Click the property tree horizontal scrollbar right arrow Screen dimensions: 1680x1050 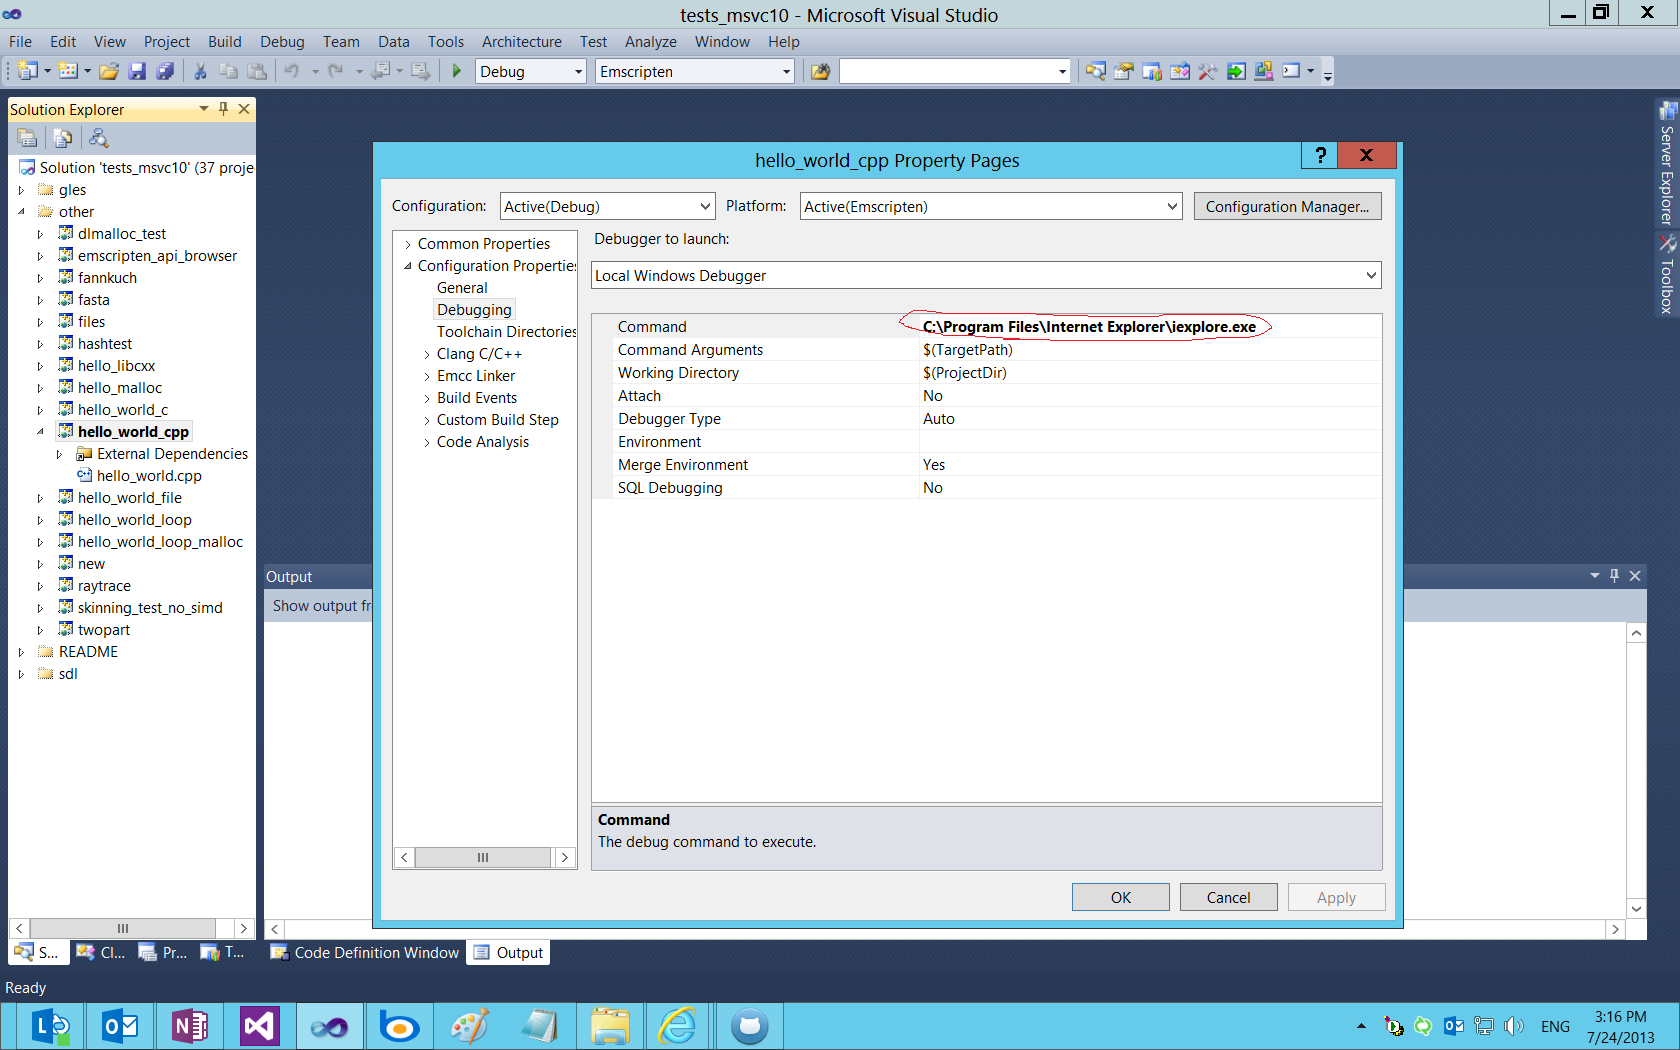[564, 857]
